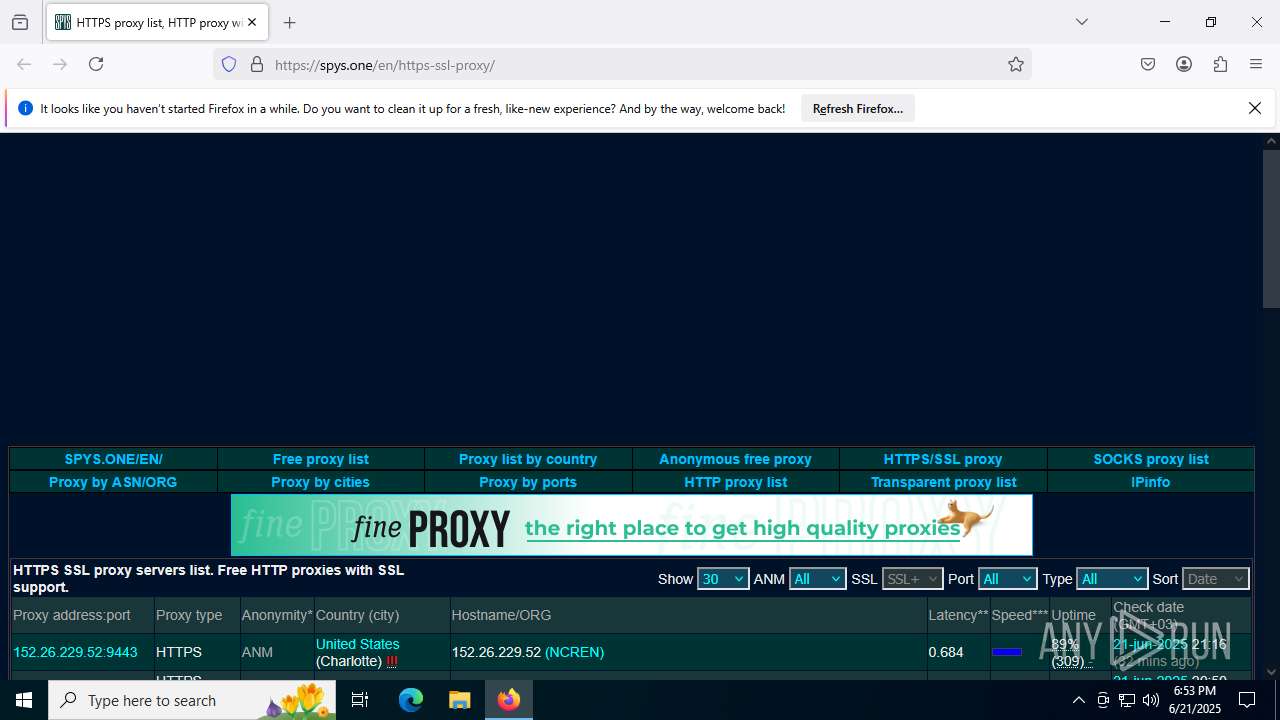1280x720 pixels.
Task: Open the volume speaker icon
Action: click(x=1151, y=700)
